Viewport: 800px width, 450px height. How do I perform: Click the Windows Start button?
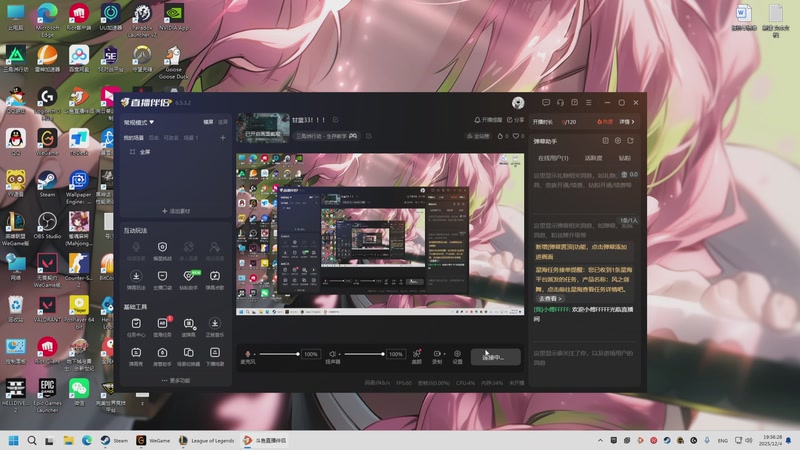(14, 440)
